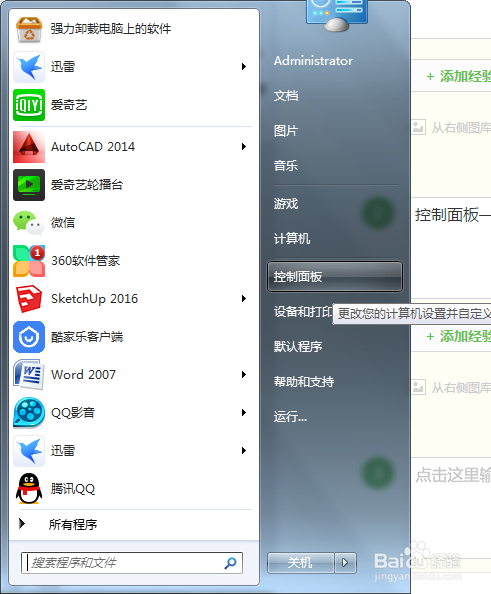Open 计算机 from the start menu
The height and width of the screenshot is (594, 491).
[292, 239]
